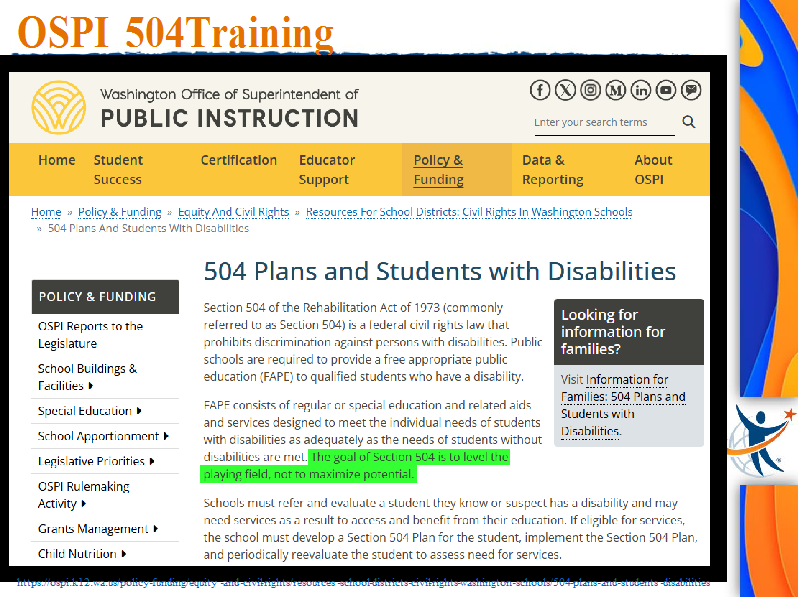Open the OSPI Facebook page icon
Image resolution: width=800 pixels, height=600 pixels.
point(540,90)
